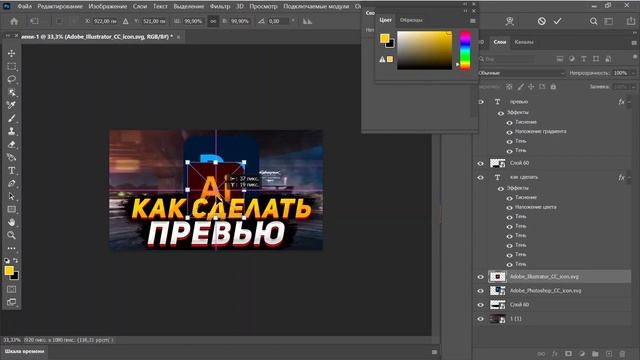Open the Layers panel flyout menu

tap(634, 42)
